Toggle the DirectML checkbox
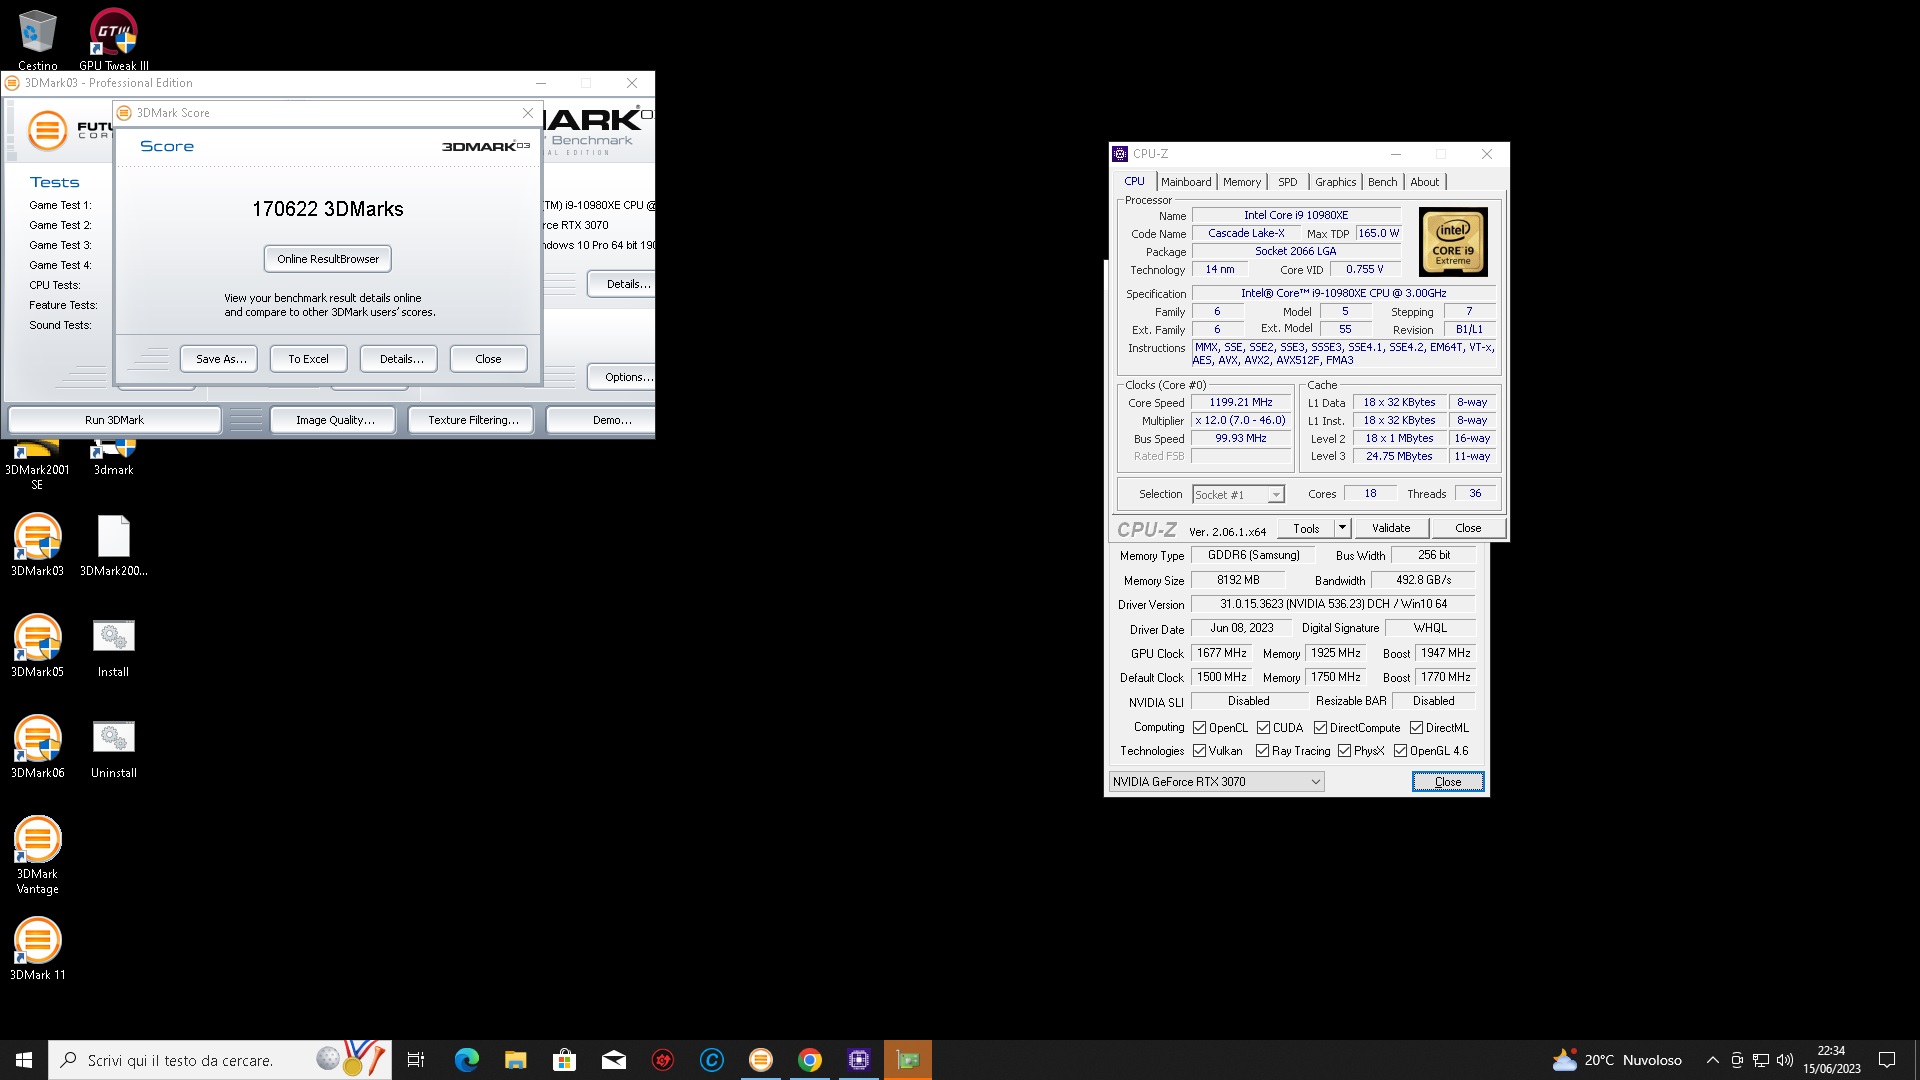The image size is (1920, 1080). (x=1416, y=728)
